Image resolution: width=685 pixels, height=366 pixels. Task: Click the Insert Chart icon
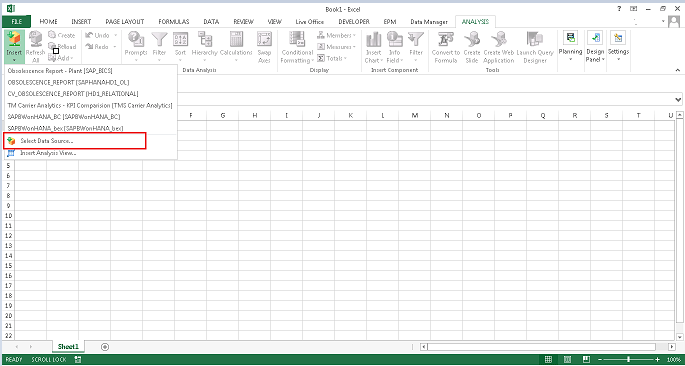pos(374,39)
